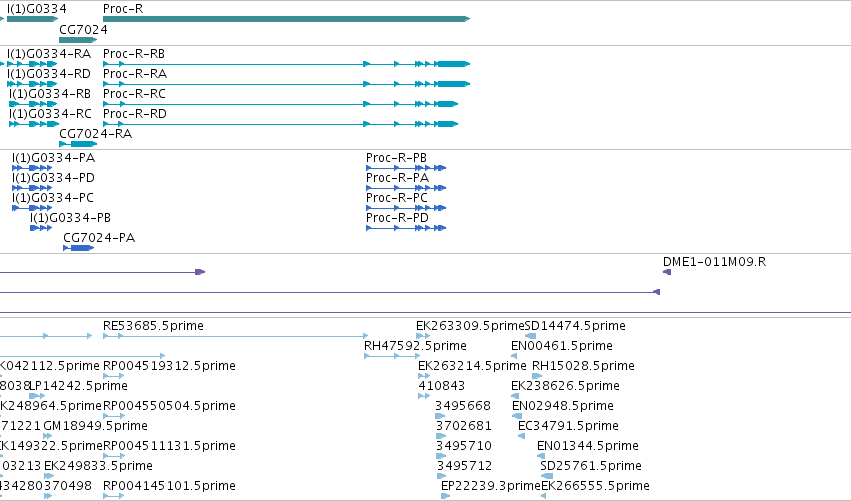851x501 pixels.
Task: Click the Proc-R-PB protein feature
Action: 406,168
